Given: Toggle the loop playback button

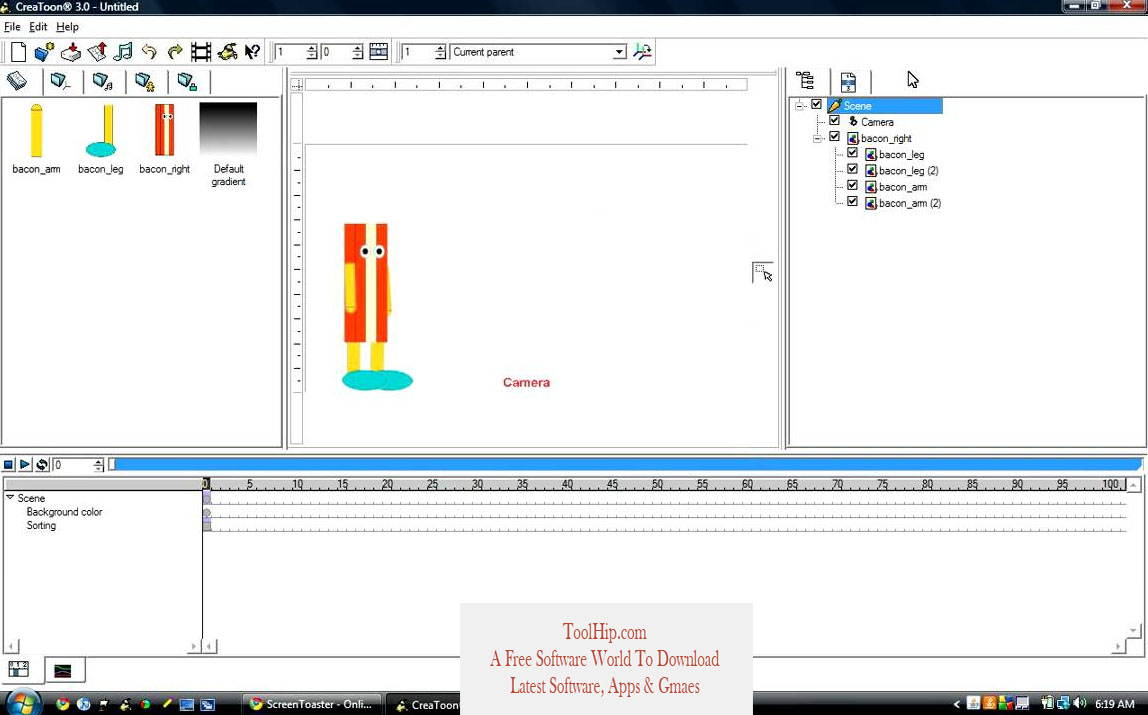Looking at the screenshot, I should pyautogui.click(x=42, y=465).
